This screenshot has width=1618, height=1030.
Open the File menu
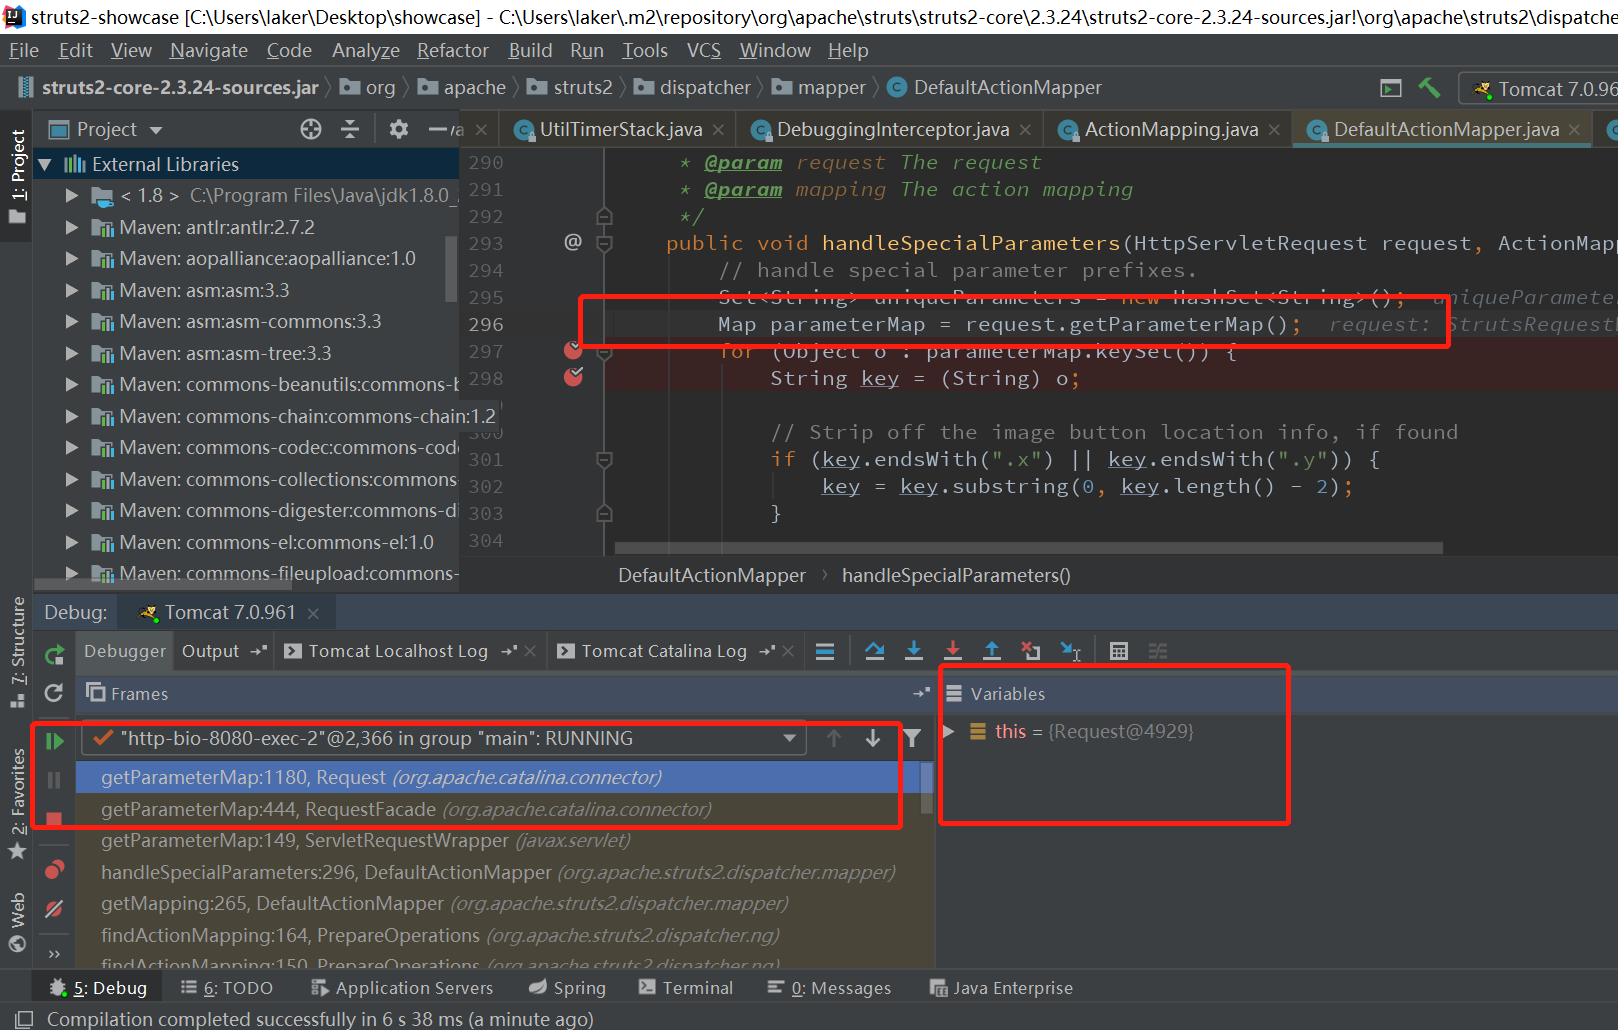(24, 50)
